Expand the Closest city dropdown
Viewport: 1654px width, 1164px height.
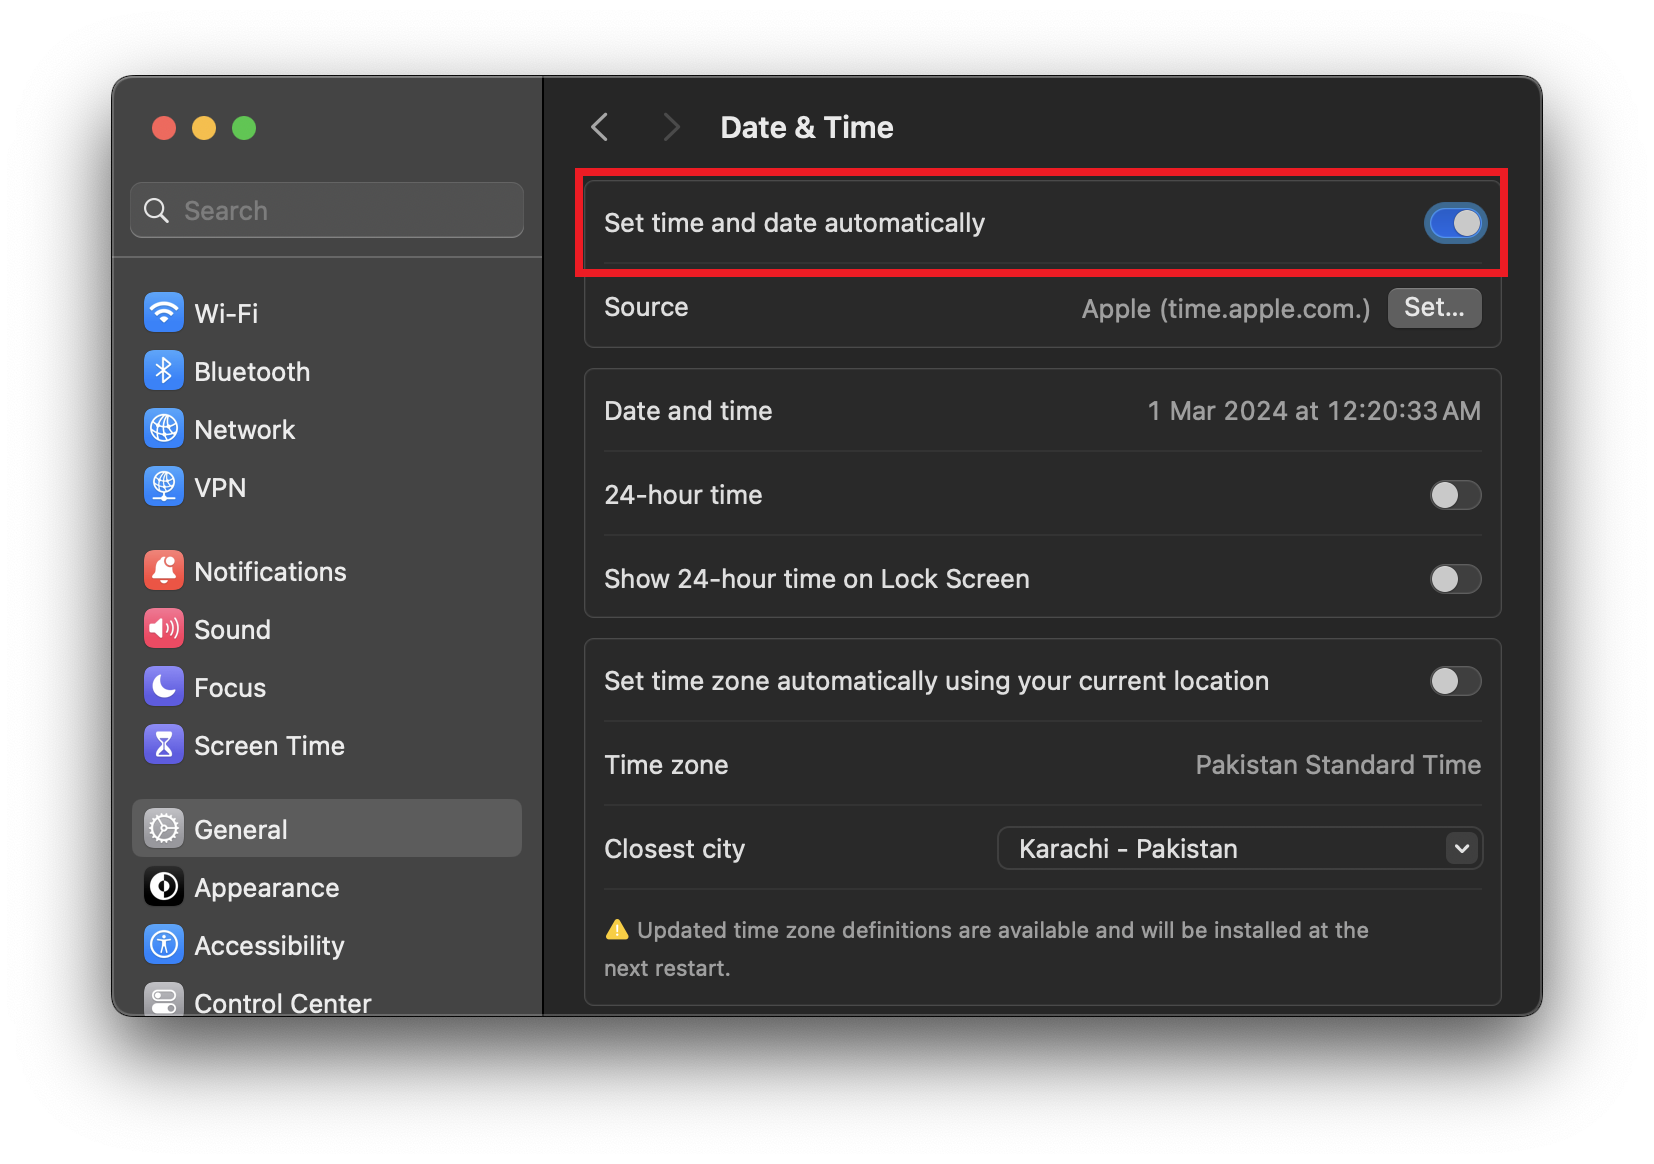coord(1240,849)
